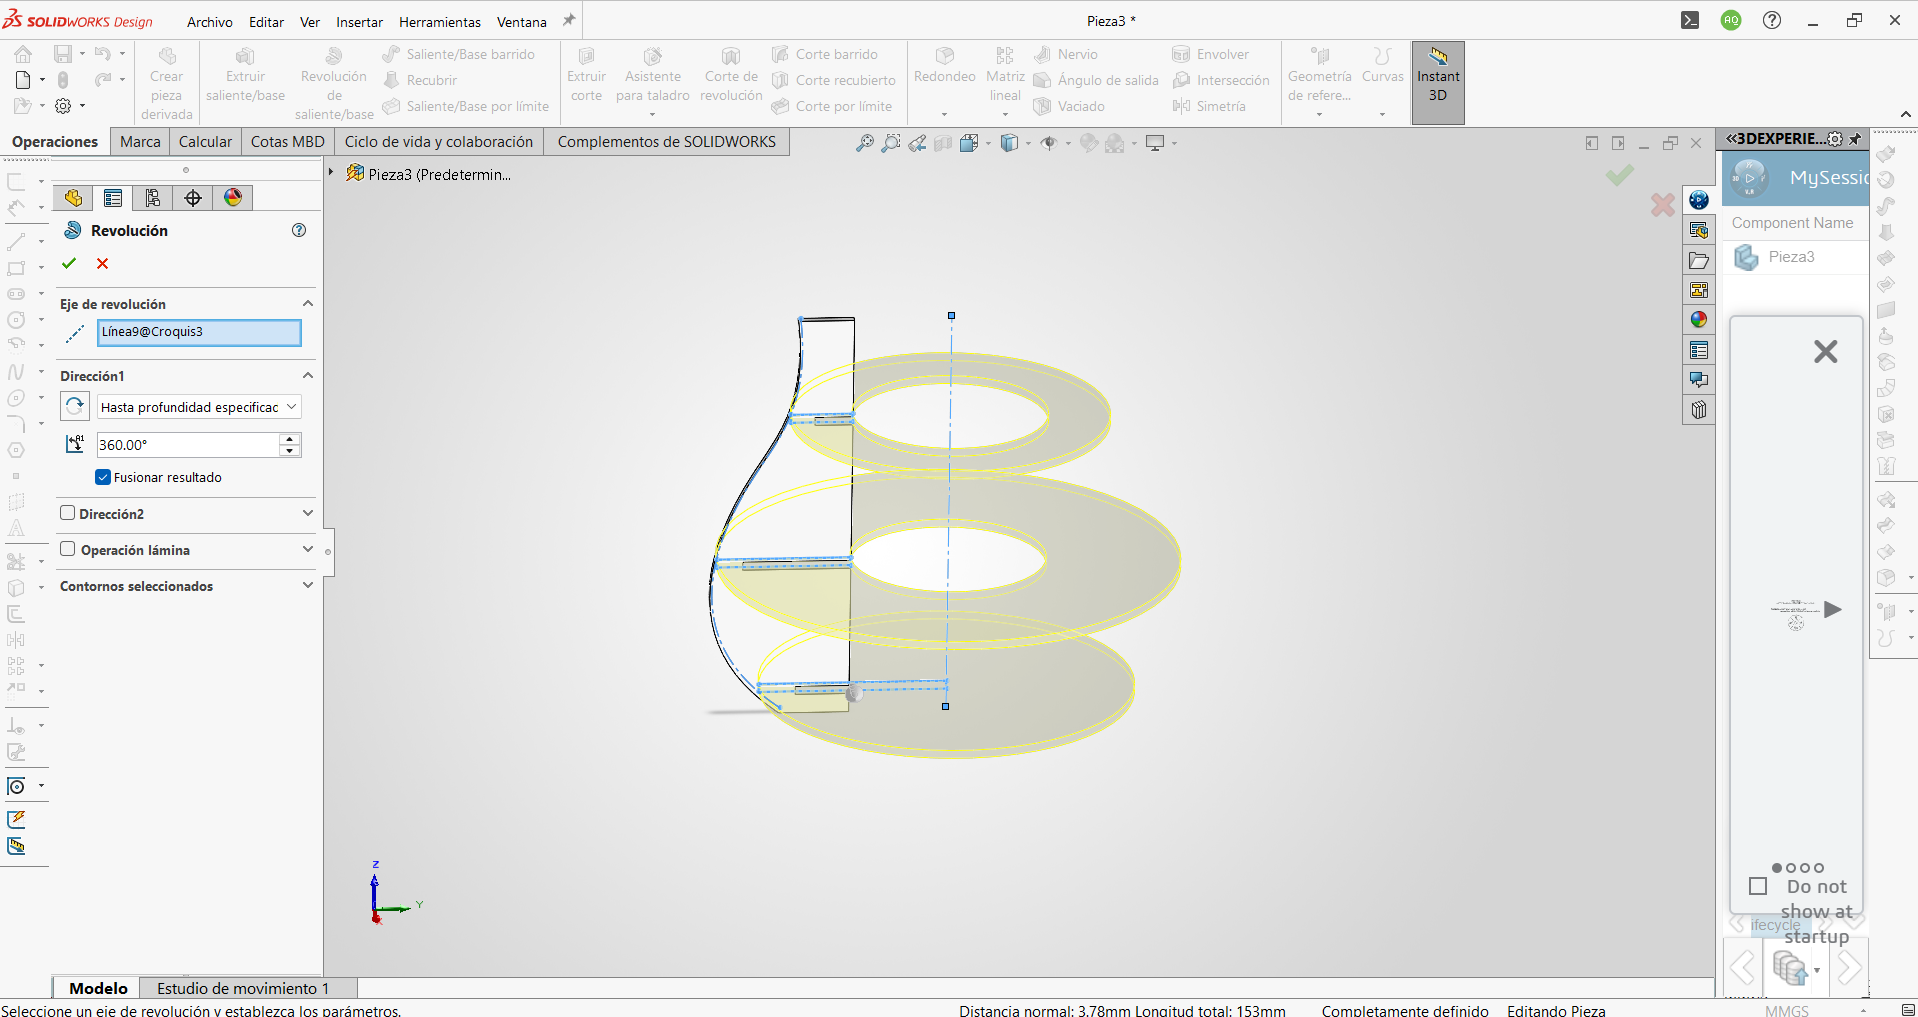The height and width of the screenshot is (1017, 1918).
Task: Open Revolución help question mark icon
Action: 299,230
